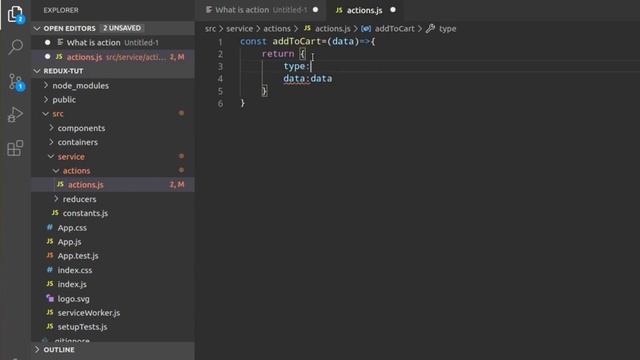640x360 pixels.
Task: Click the JS icon of actions.js in tree
Action: [x=60, y=184]
